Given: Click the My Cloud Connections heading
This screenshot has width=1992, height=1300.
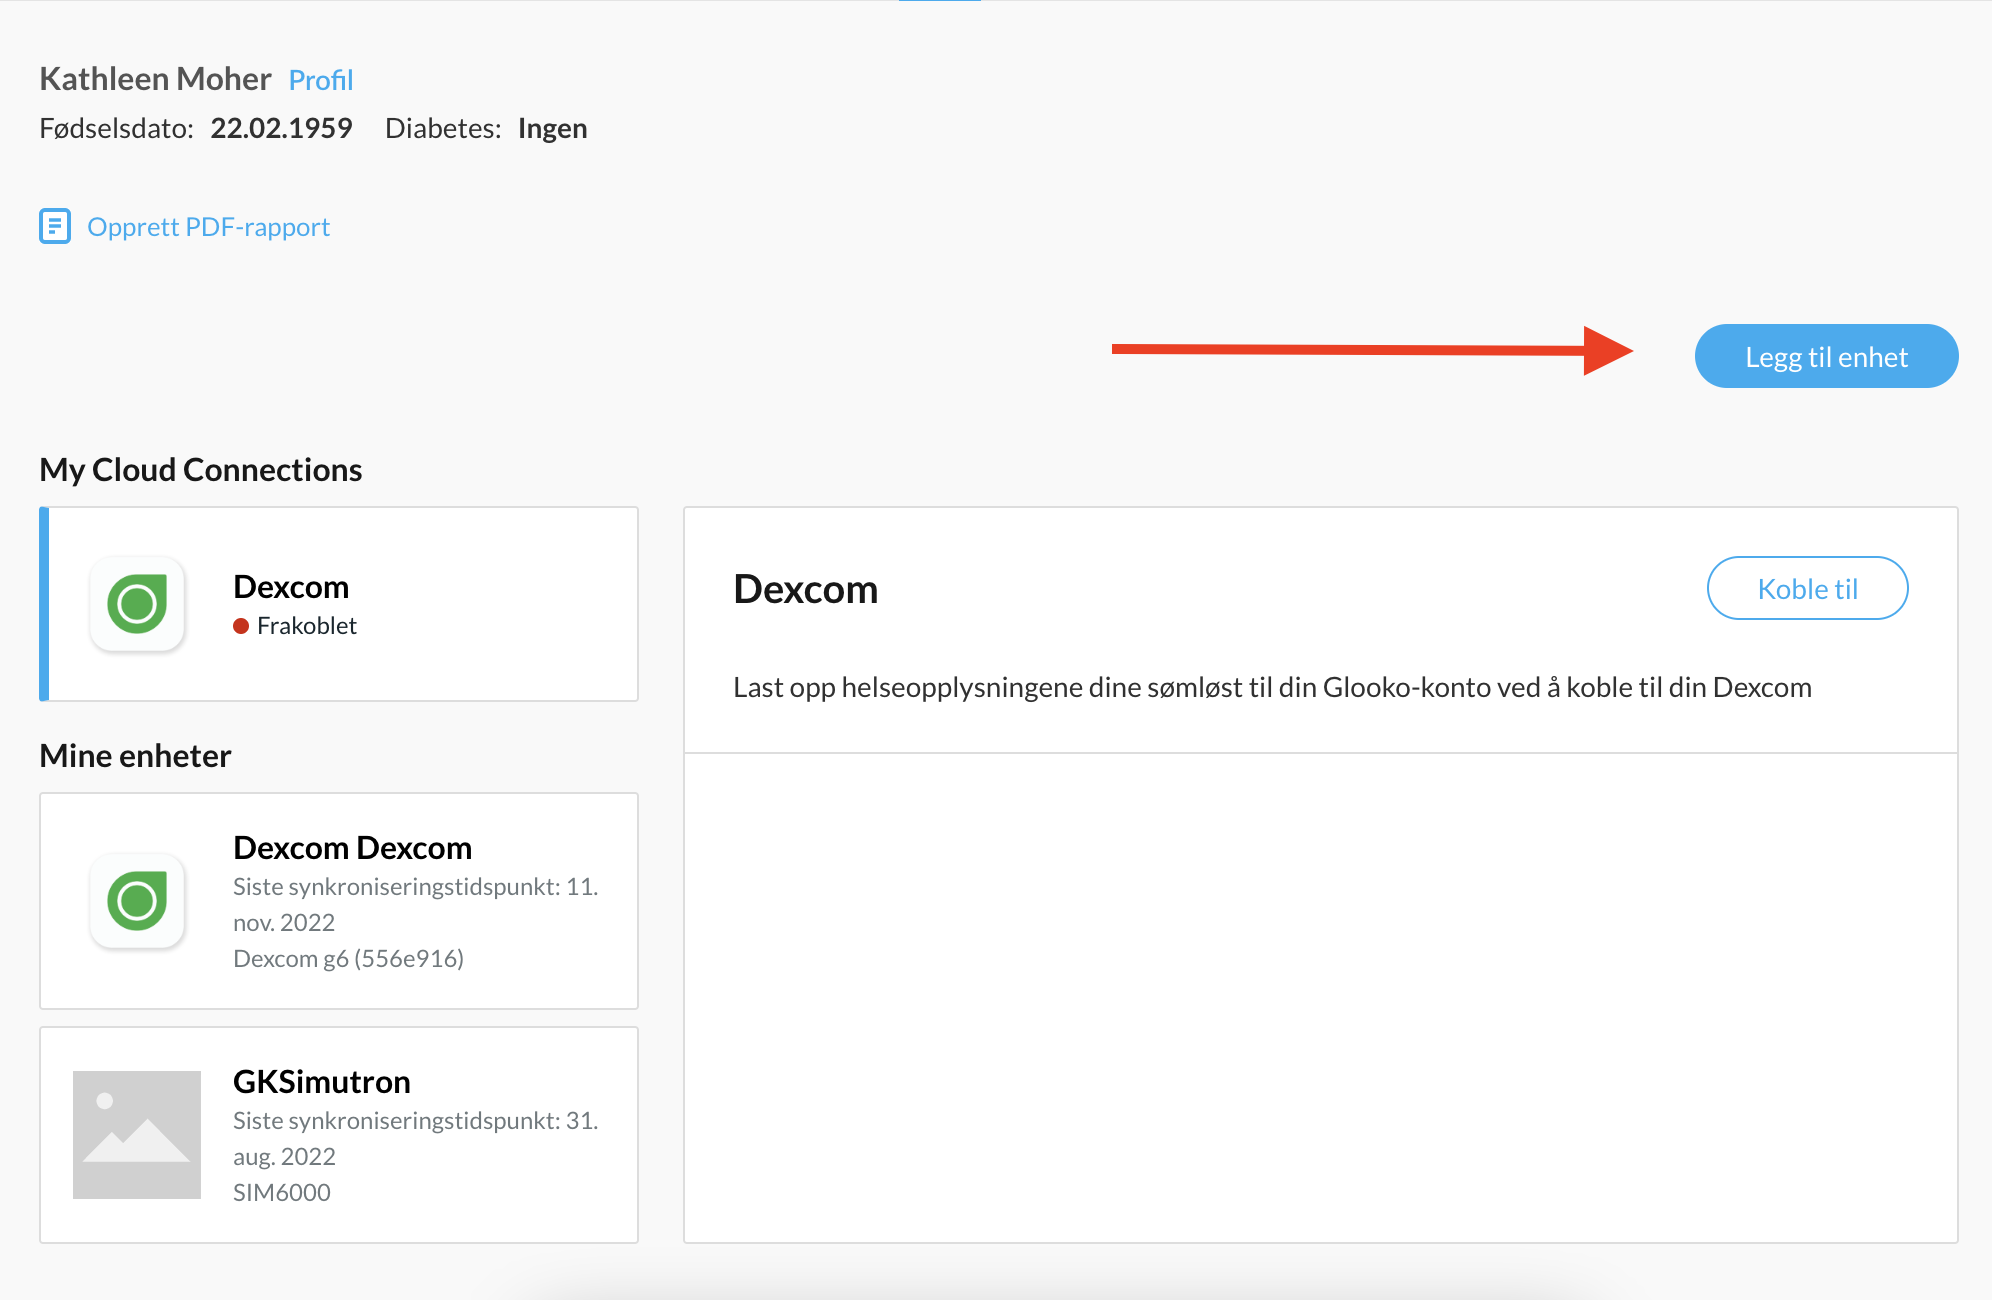Looking at the screenshot, I should pyautogui.click(x=200, y=470).
